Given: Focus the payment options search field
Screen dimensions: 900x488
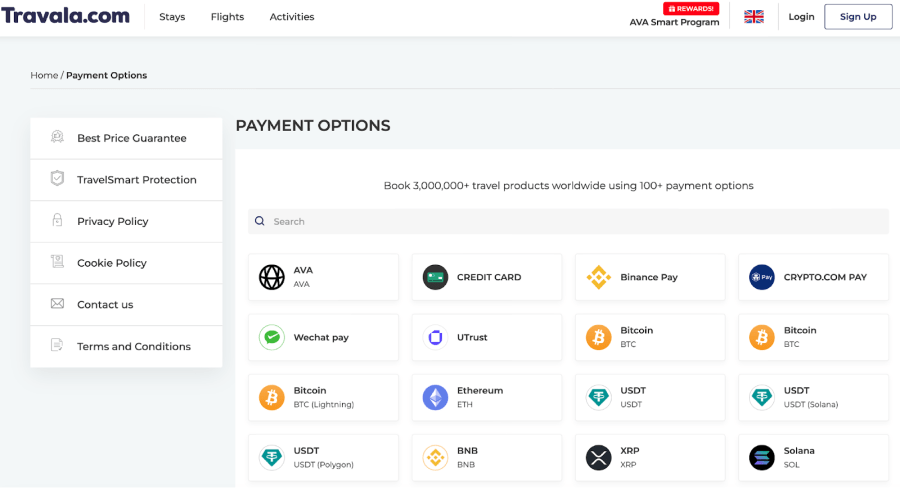Looking at the screenshot, I should tap(568, 221).
